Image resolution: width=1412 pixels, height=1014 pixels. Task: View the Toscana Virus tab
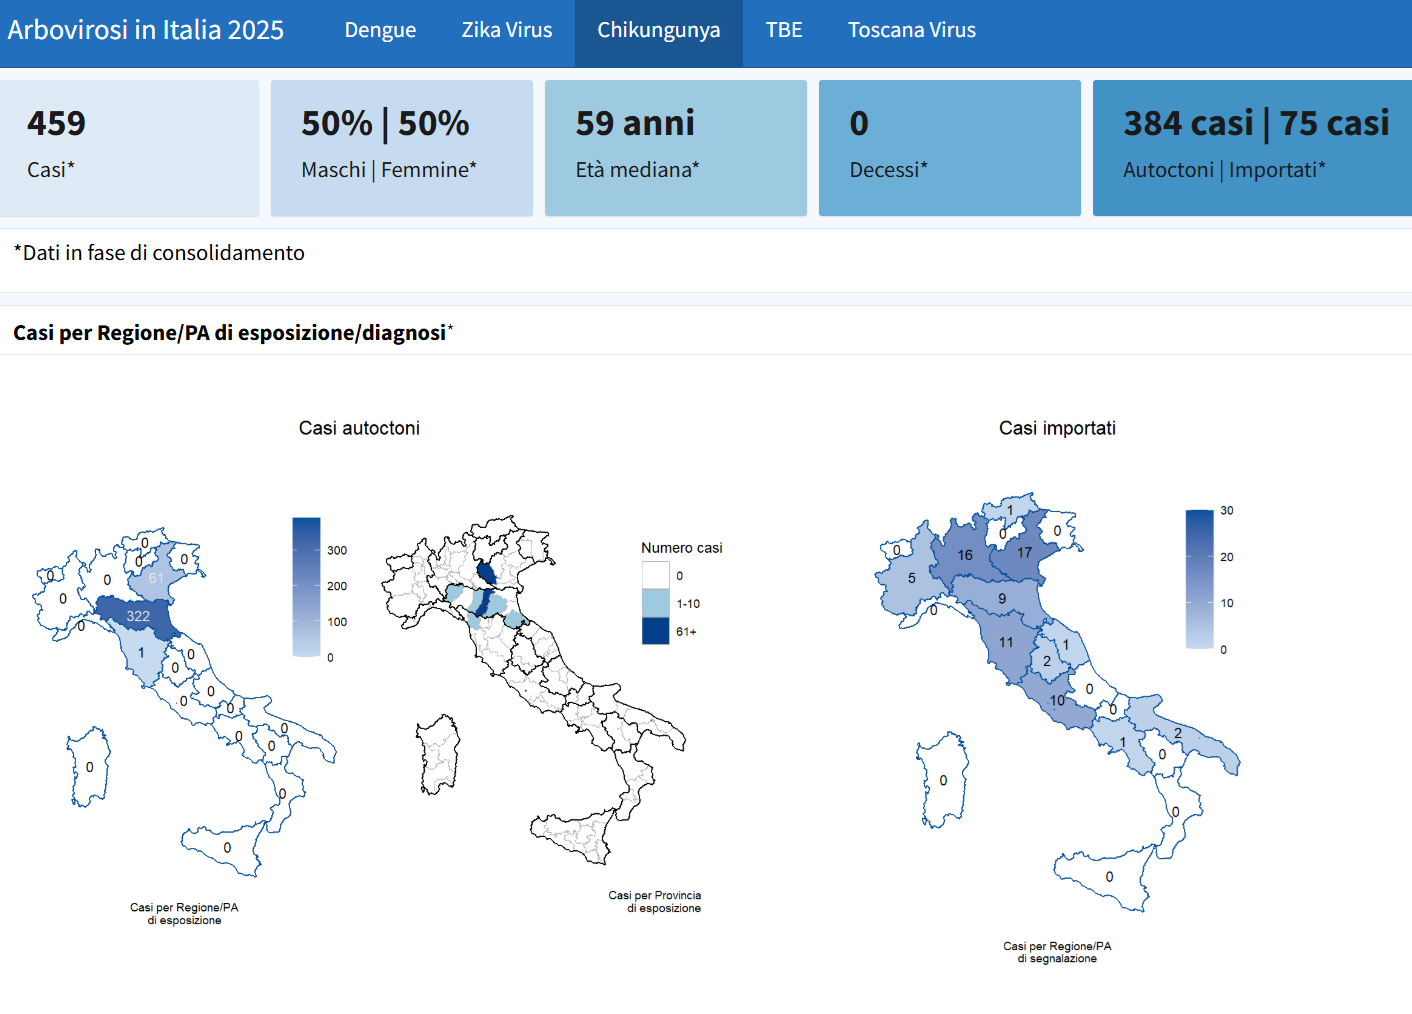(911, 30)
